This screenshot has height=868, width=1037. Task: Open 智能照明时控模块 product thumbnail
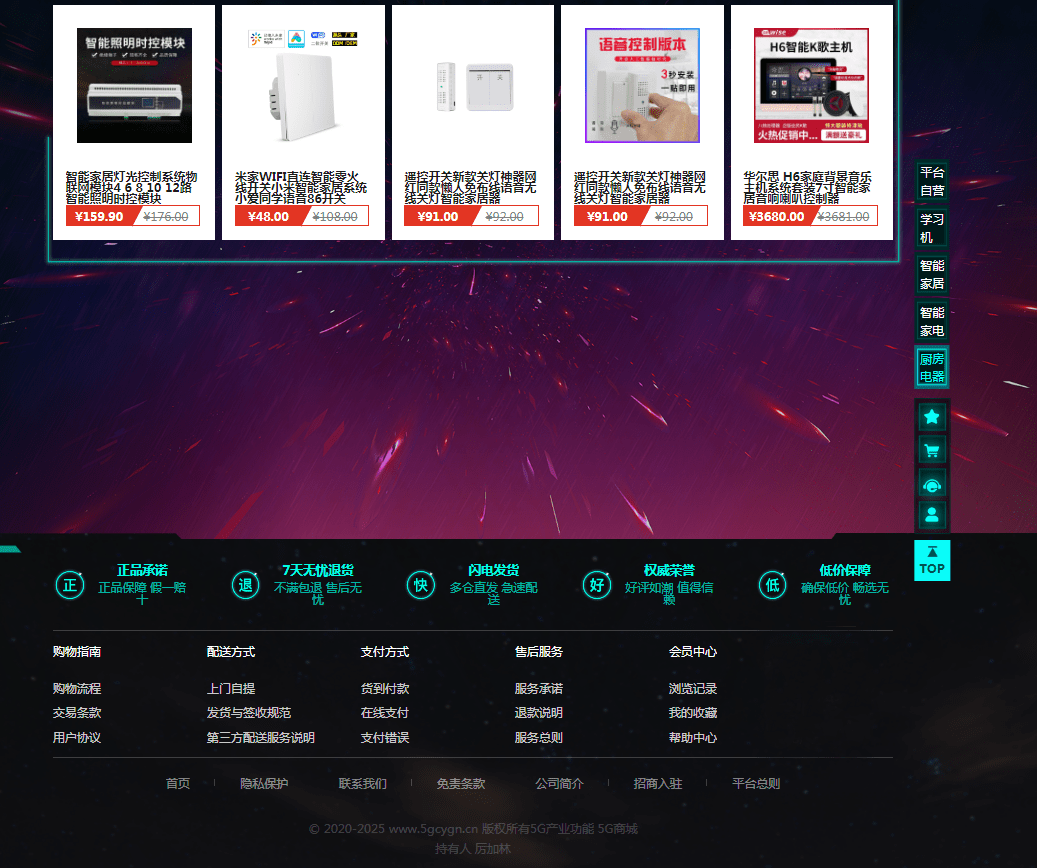click(134, 85)
